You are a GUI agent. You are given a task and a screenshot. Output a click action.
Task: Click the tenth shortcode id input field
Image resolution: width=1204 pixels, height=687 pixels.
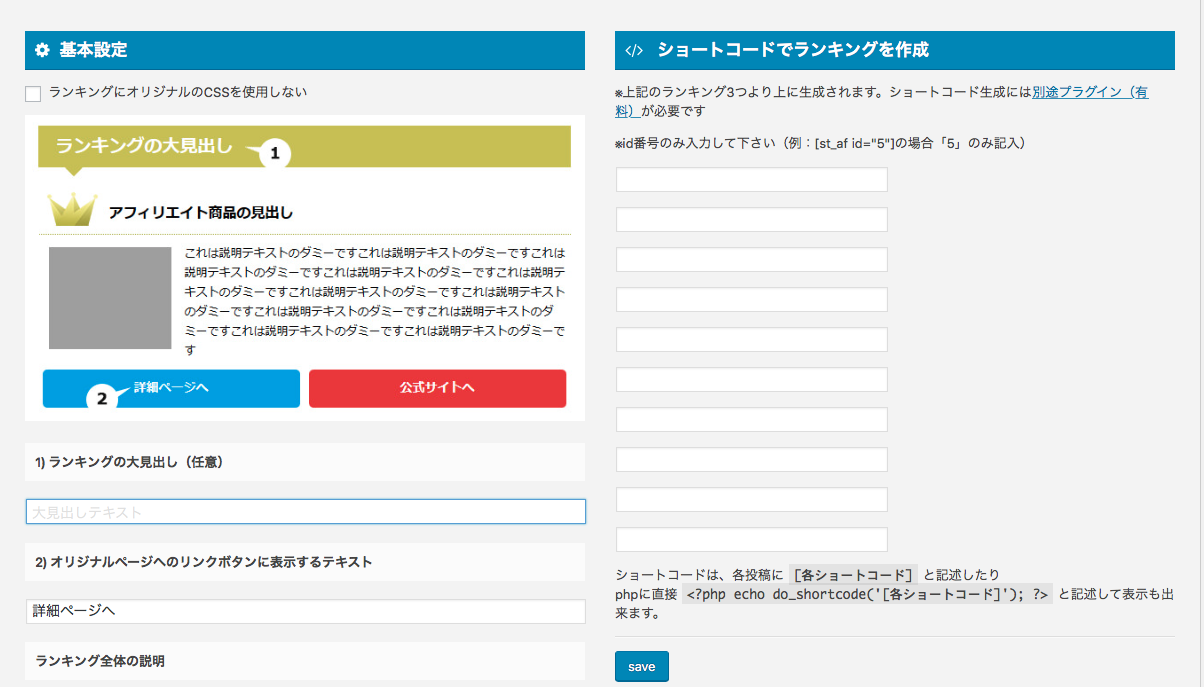[752, 540]
